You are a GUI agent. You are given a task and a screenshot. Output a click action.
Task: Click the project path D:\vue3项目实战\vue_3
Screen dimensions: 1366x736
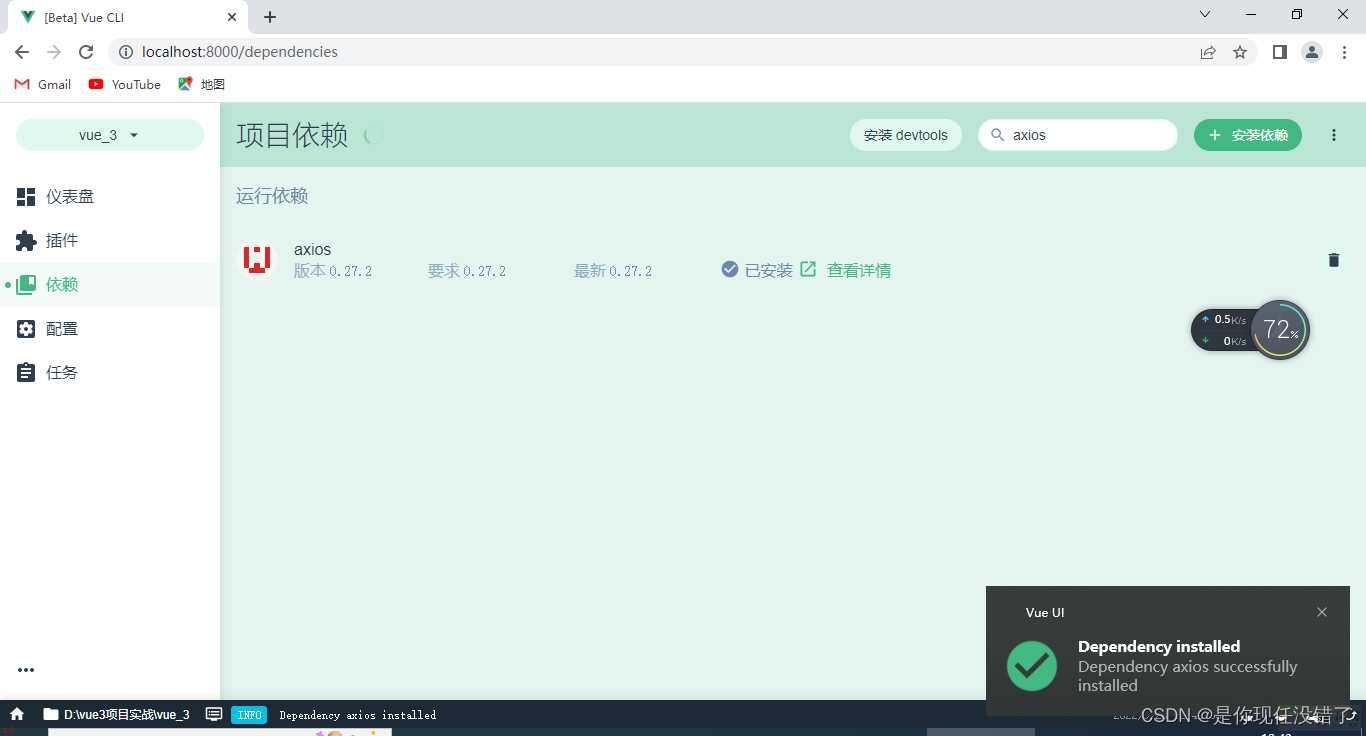(x=116, y=715)
